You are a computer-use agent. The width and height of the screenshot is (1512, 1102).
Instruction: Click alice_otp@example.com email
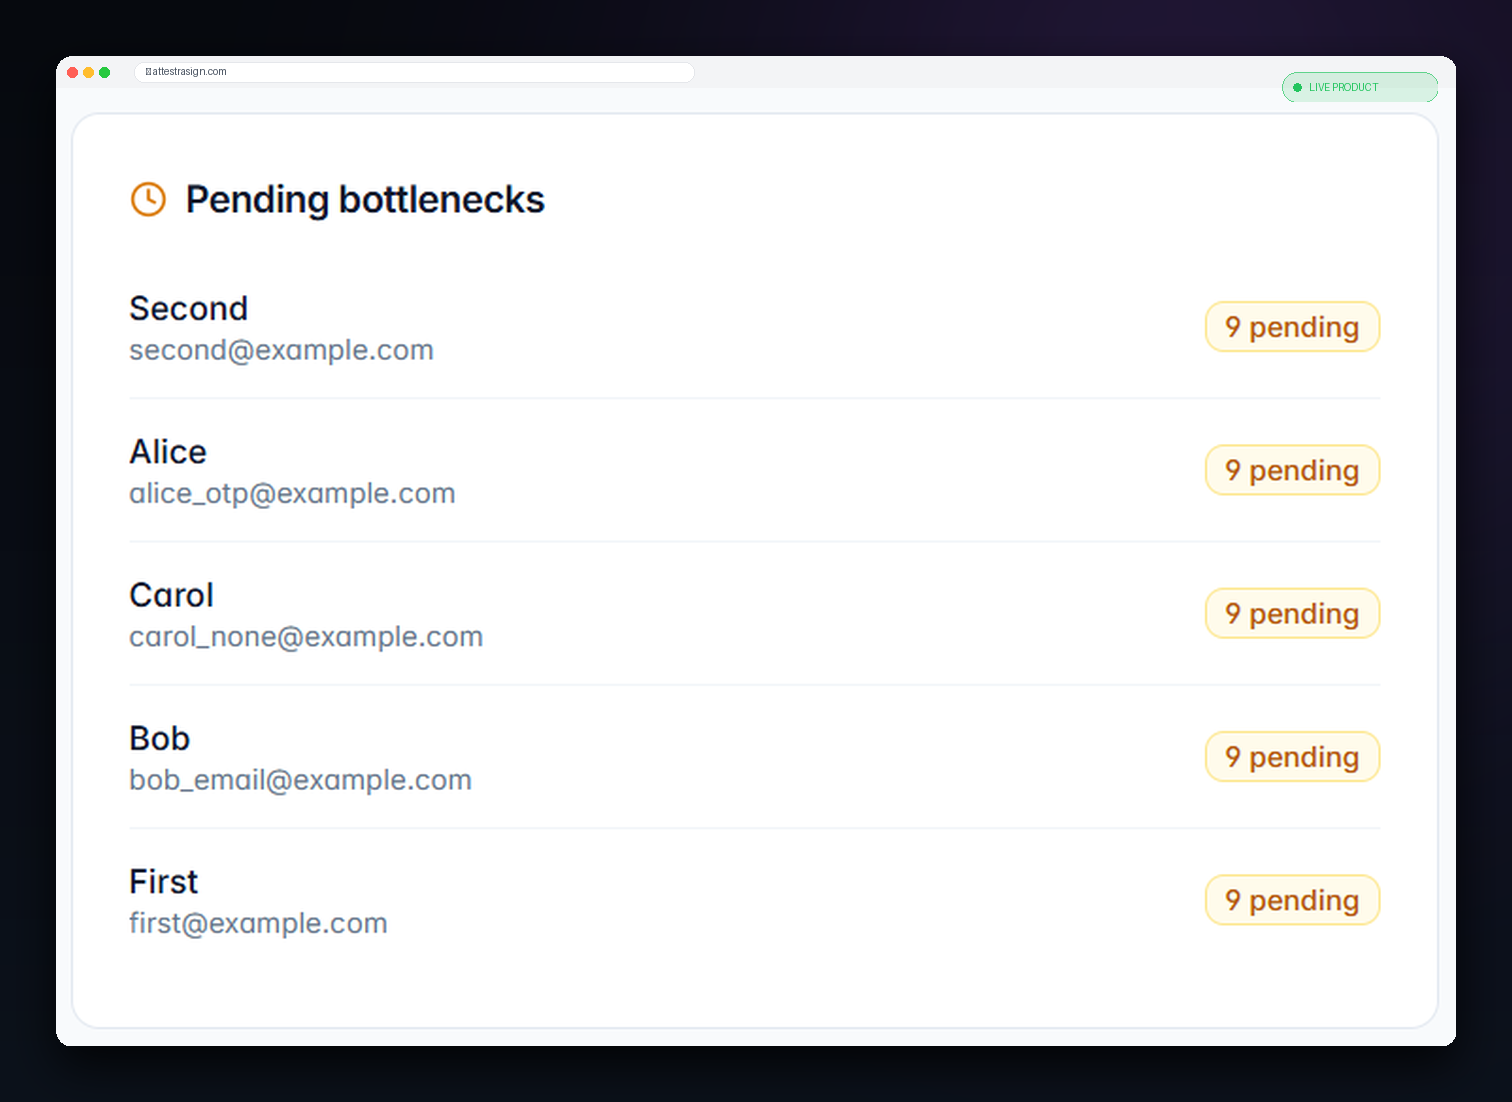point(292,493)
